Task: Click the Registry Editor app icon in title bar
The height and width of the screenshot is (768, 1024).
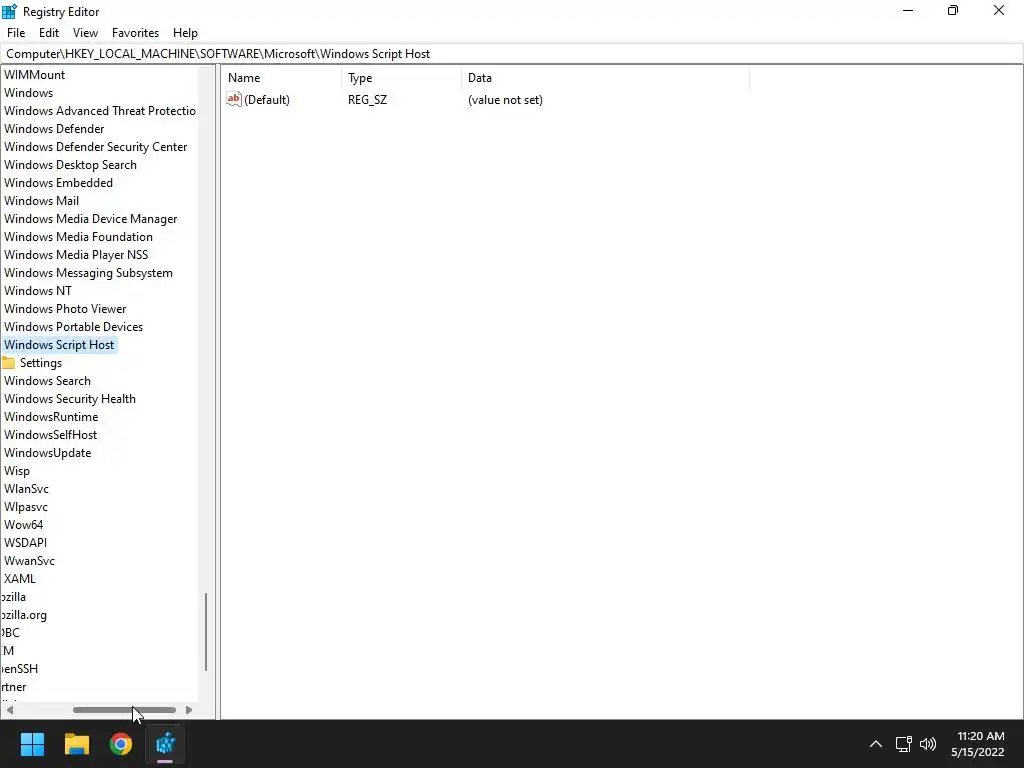Action: tap(9, 11)
